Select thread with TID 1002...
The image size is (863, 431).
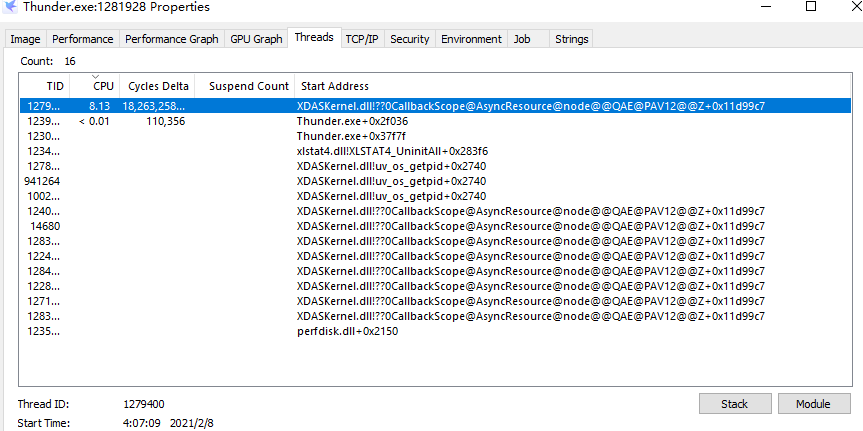coord(435,196)
